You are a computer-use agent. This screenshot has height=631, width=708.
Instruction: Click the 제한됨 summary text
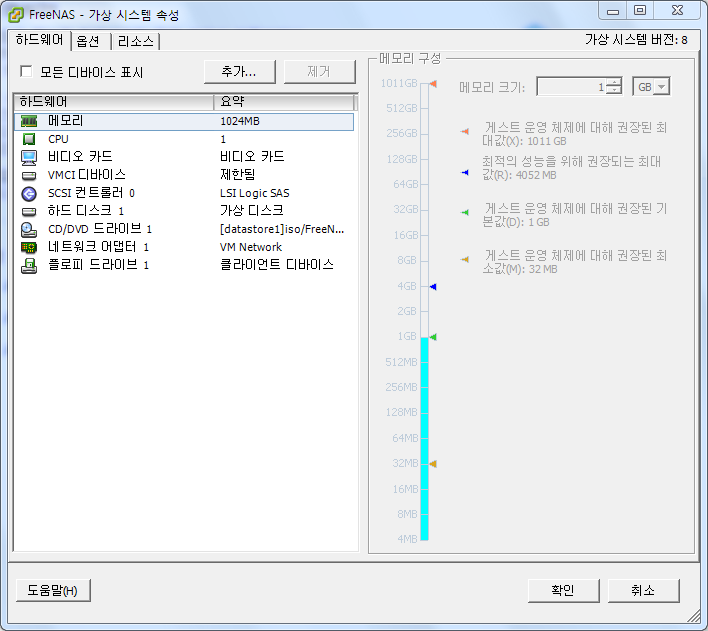pyautogui.click(x=238, y=174)
